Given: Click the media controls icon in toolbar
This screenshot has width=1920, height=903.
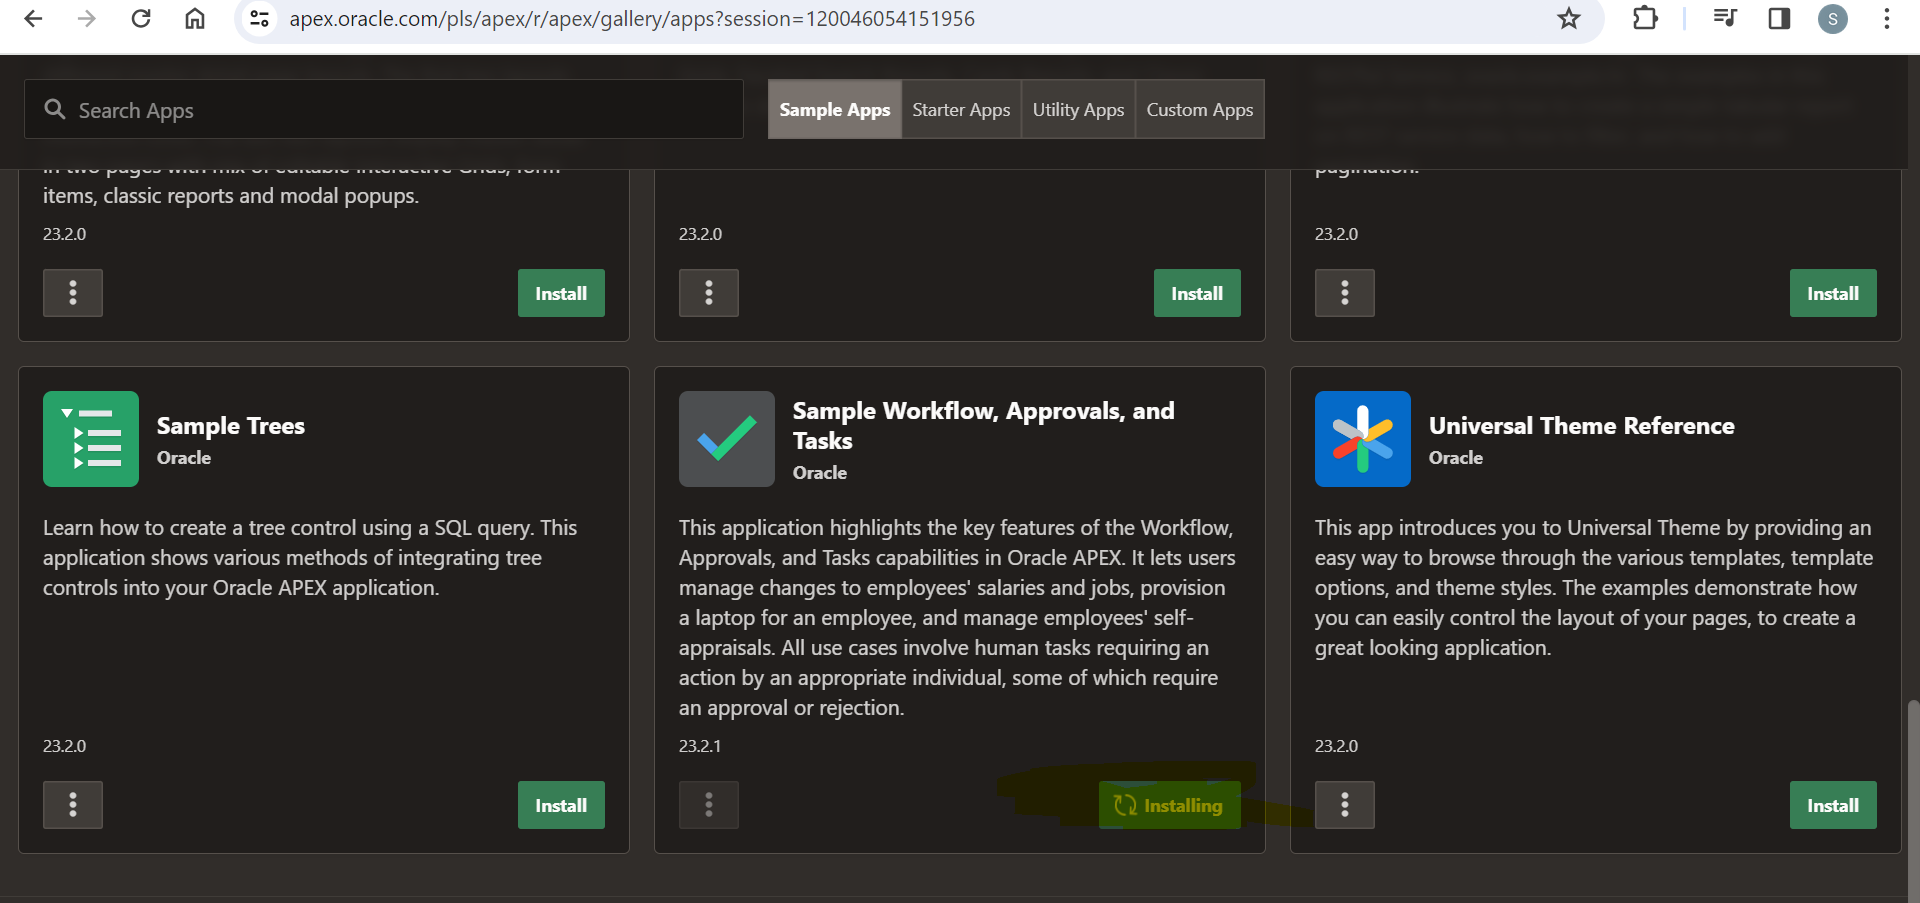Looking at the screenshot, I should [x=1725, y=19].
